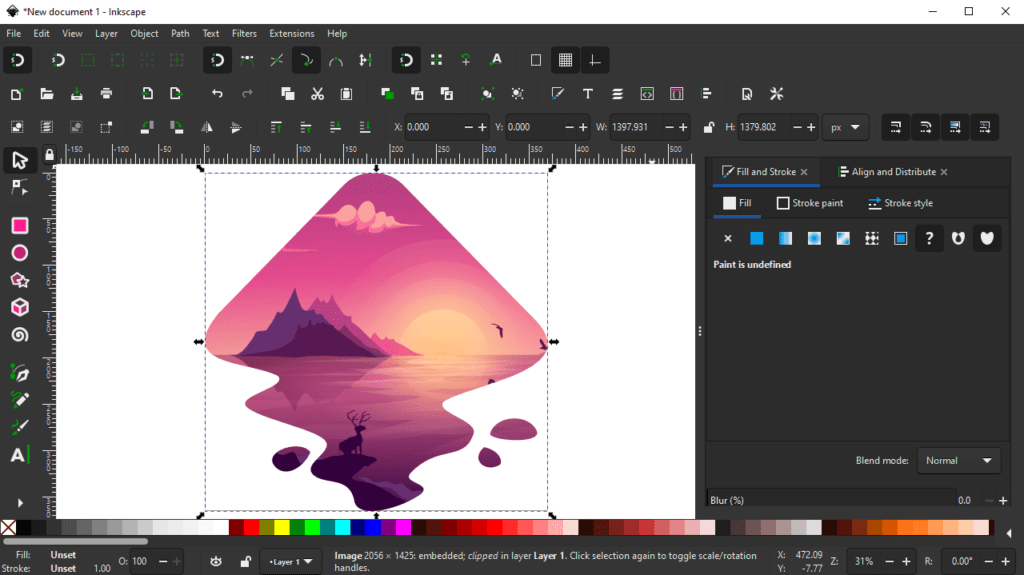Screen dimensions: 1024x575
Task: Open the Path menu
Action: pyautogui.click(x=180, y=33)
